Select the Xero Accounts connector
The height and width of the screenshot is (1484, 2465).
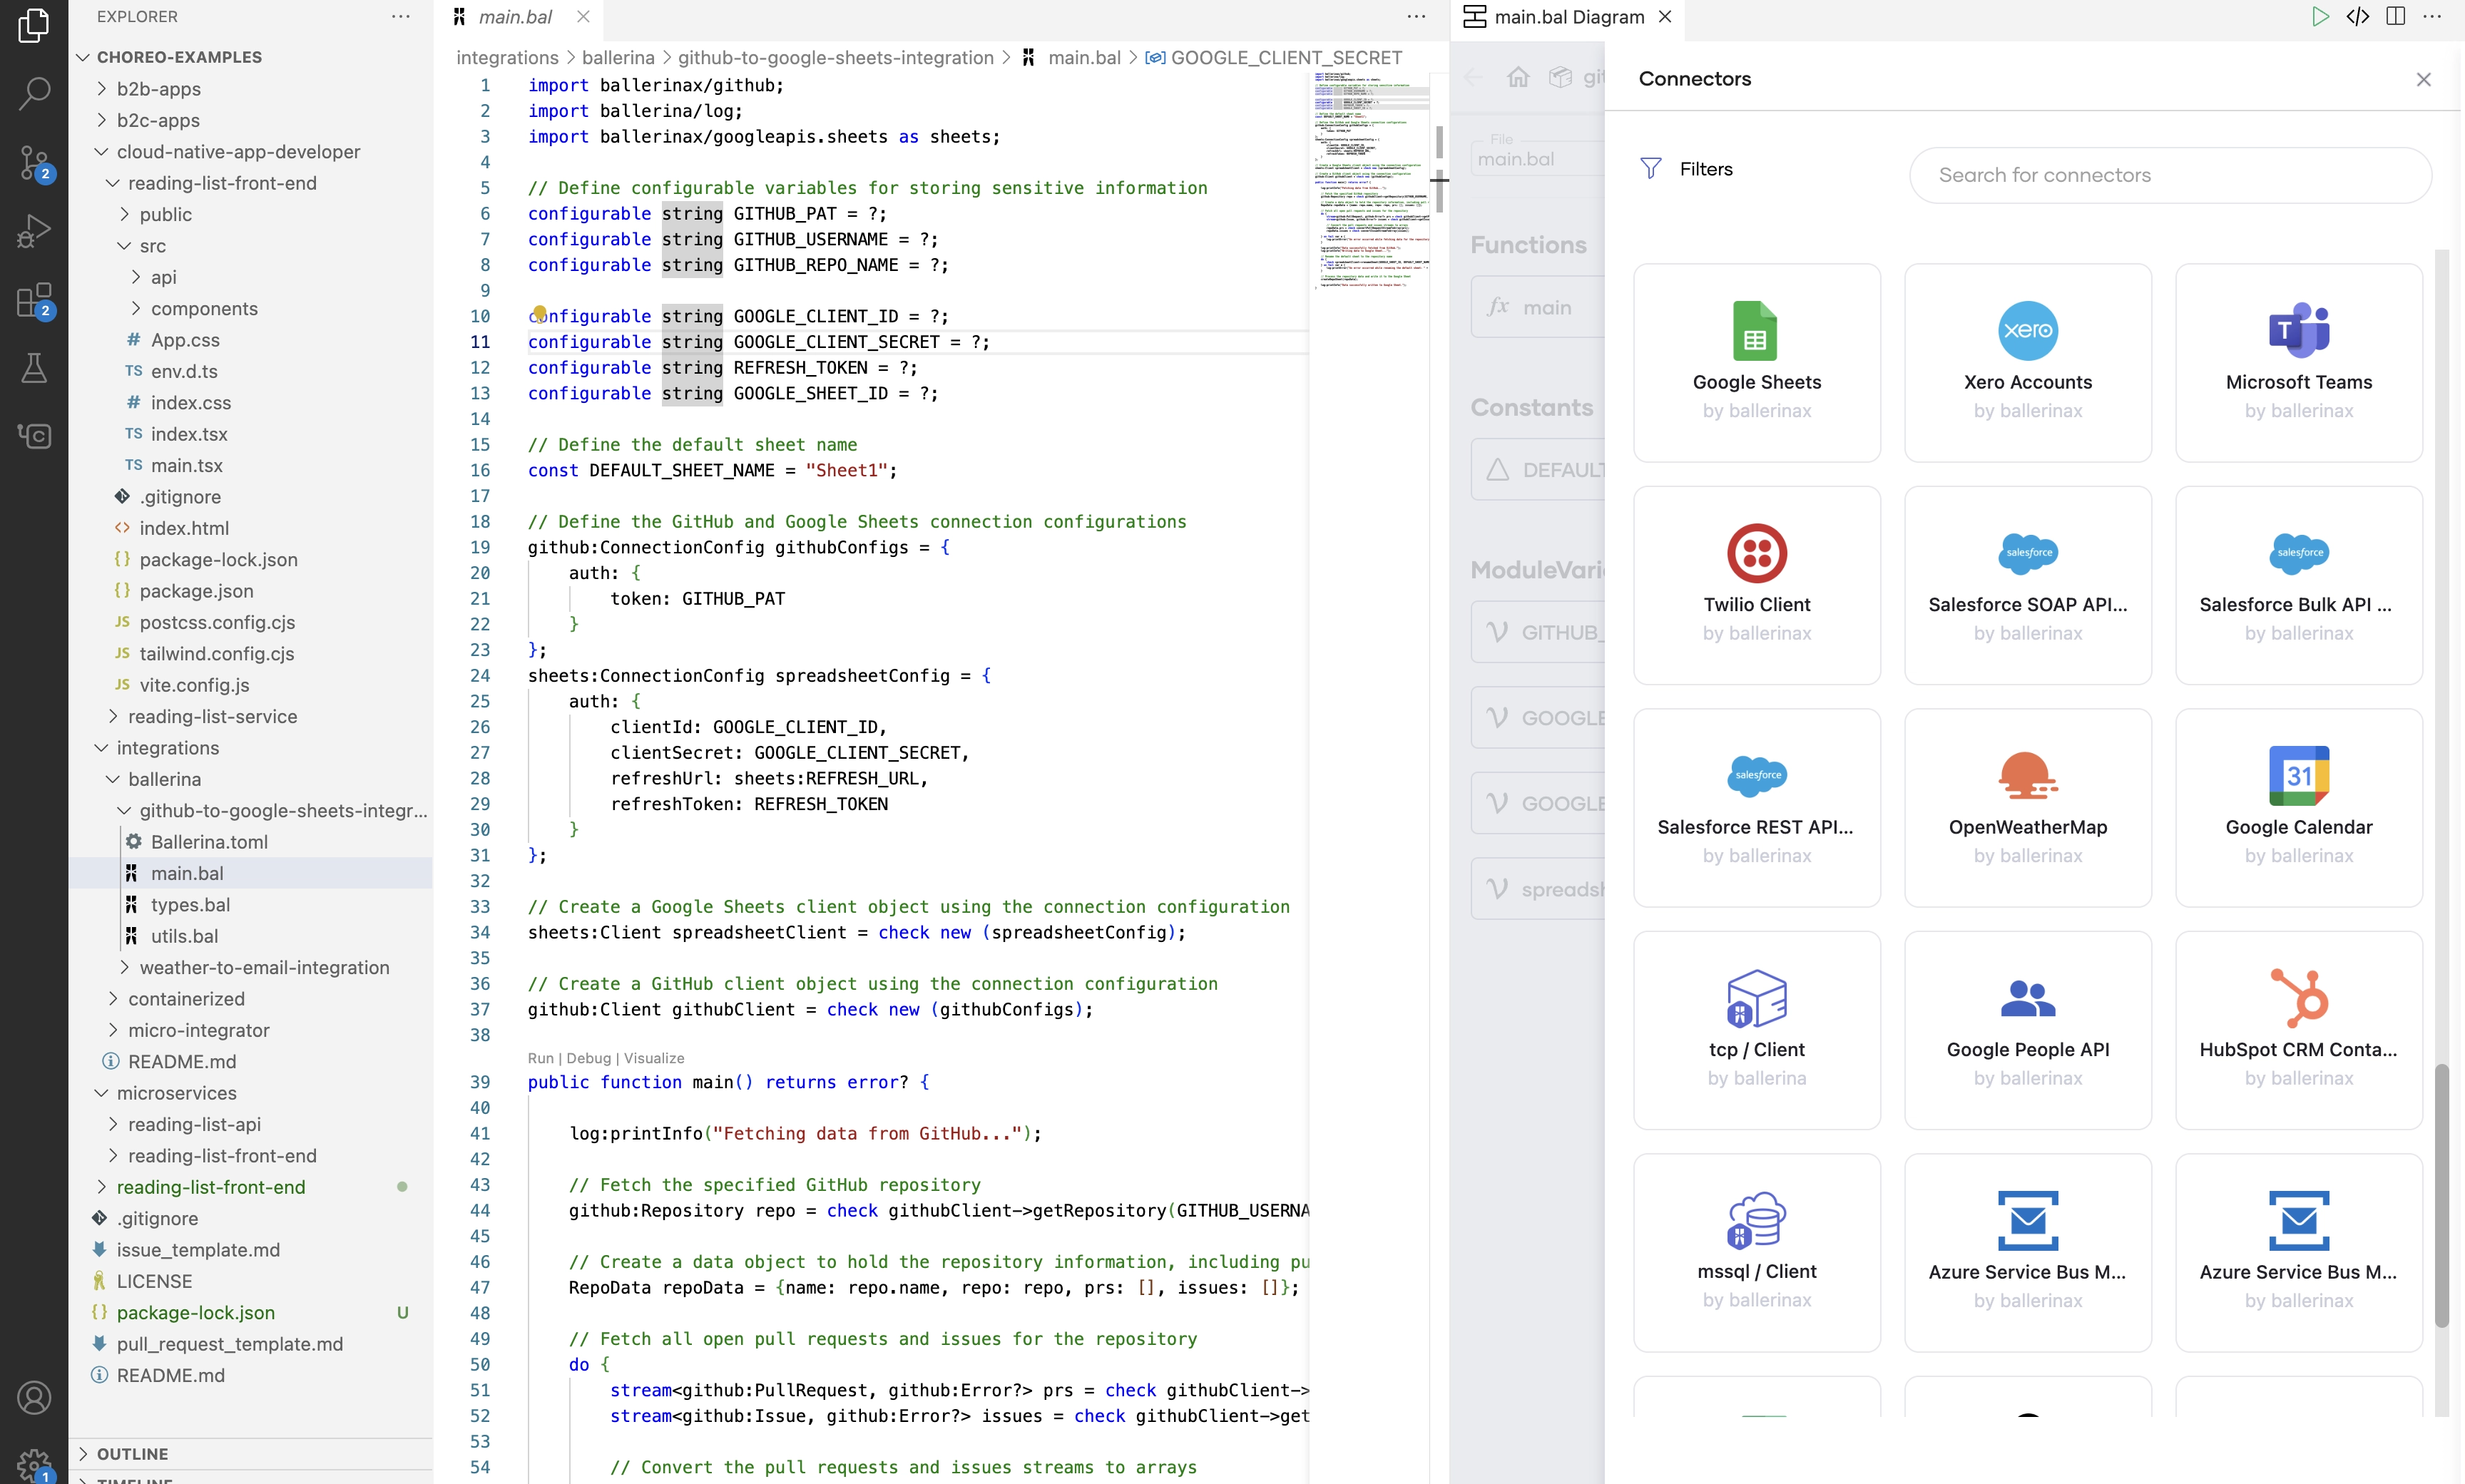click(2028, 362)
